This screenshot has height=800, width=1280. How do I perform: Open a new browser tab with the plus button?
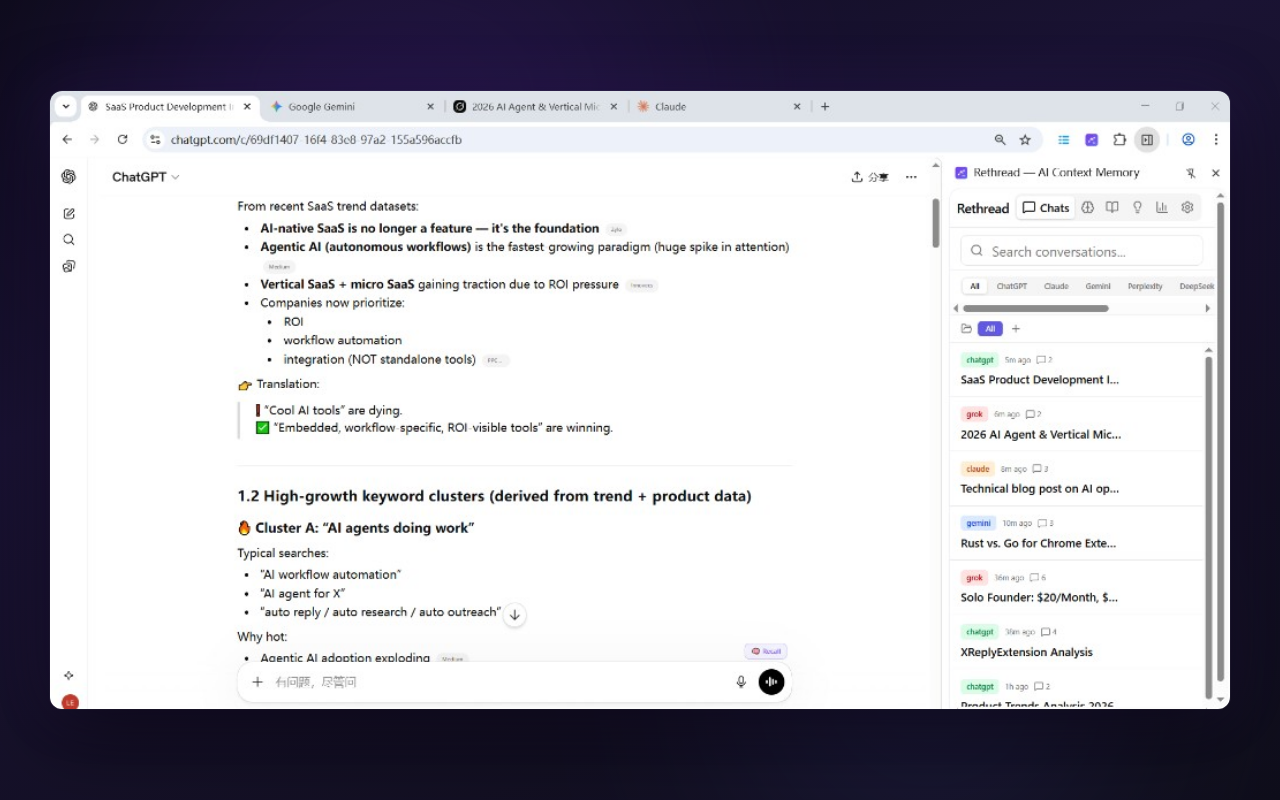(825, 107)
